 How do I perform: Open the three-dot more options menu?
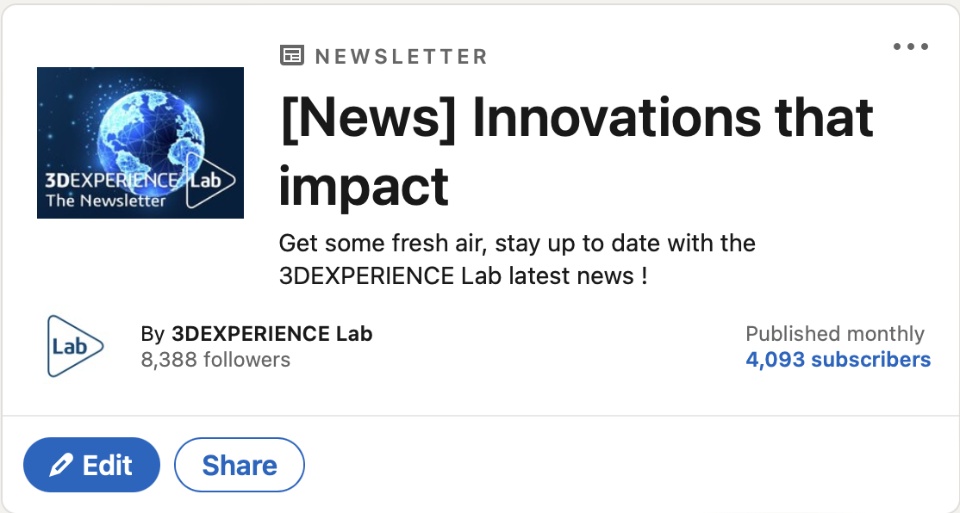[910, 46]
